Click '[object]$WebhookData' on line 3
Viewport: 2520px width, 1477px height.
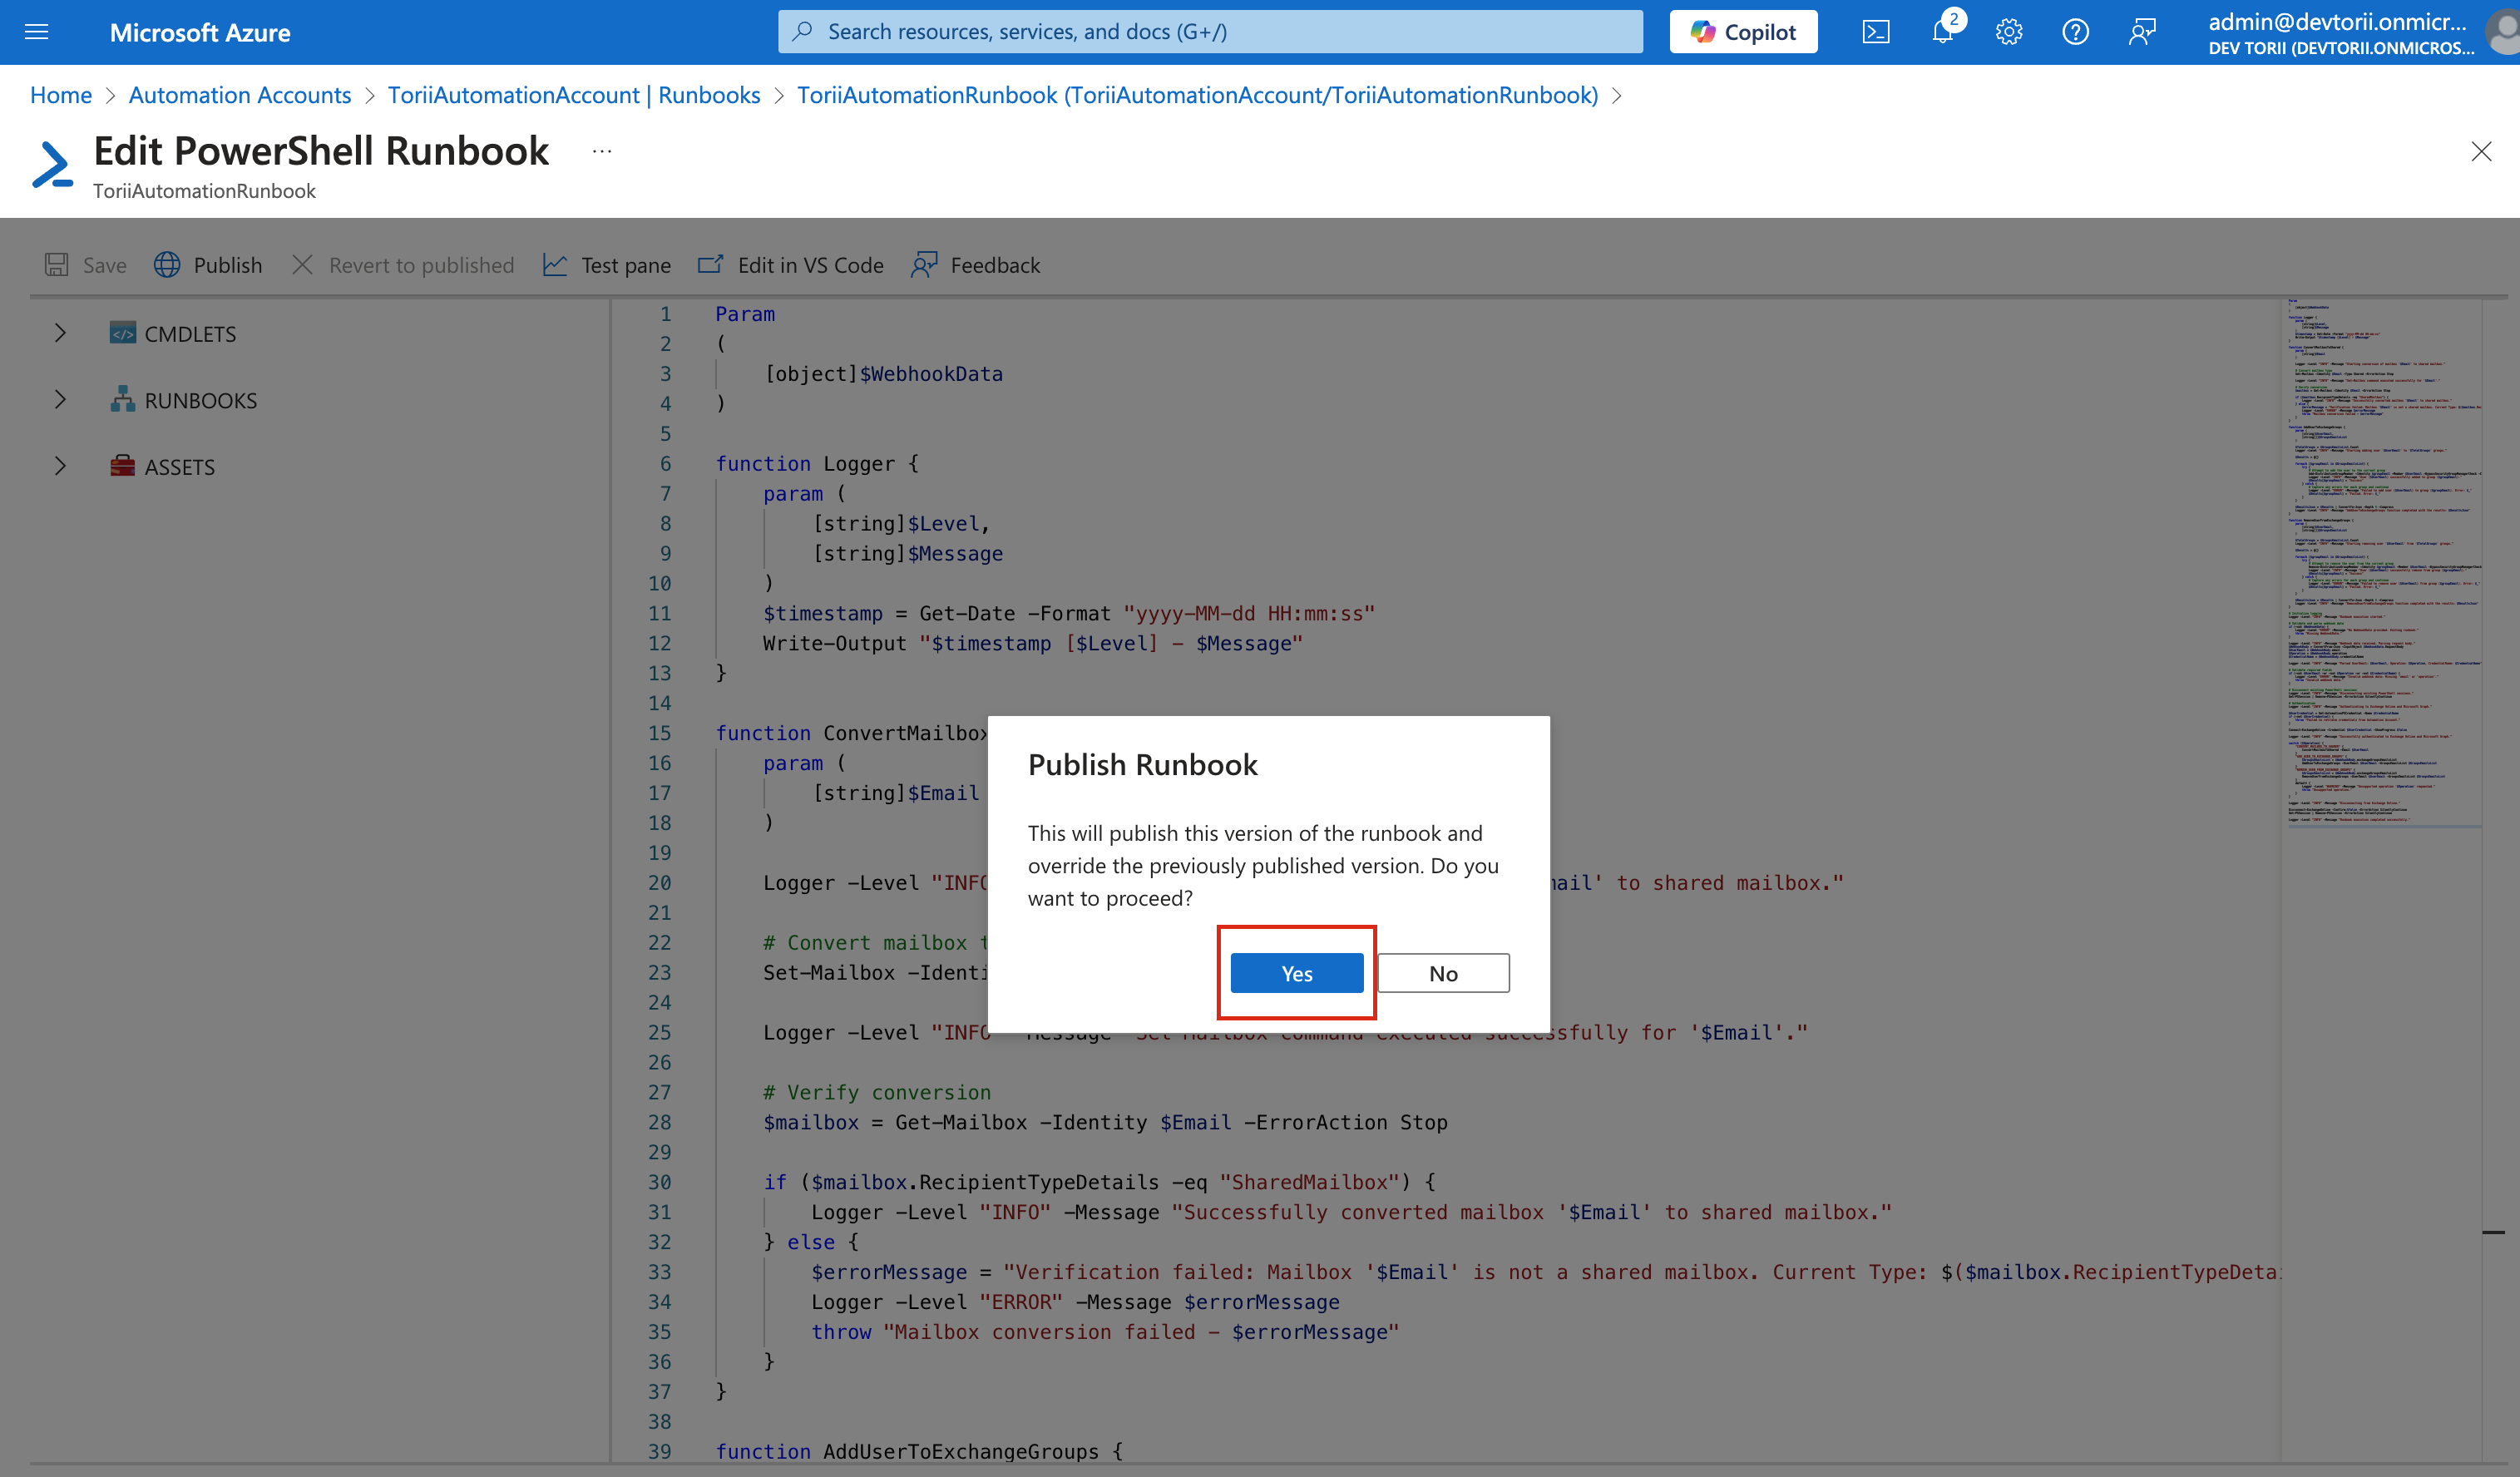884,374
